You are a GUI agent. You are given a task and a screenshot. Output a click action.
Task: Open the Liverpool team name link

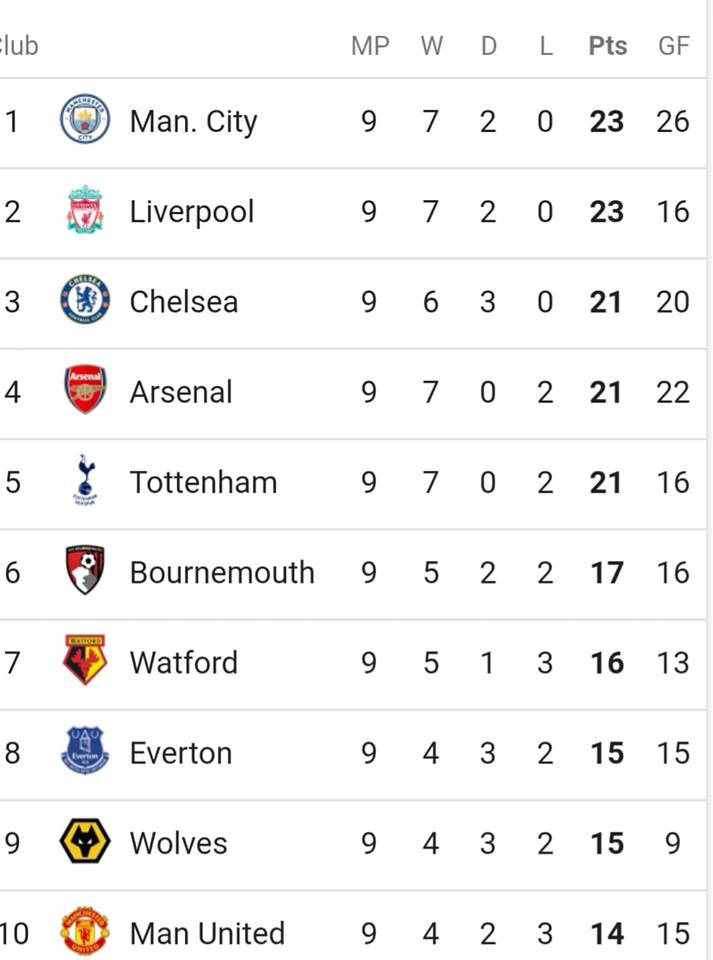[x=192, y=212]
